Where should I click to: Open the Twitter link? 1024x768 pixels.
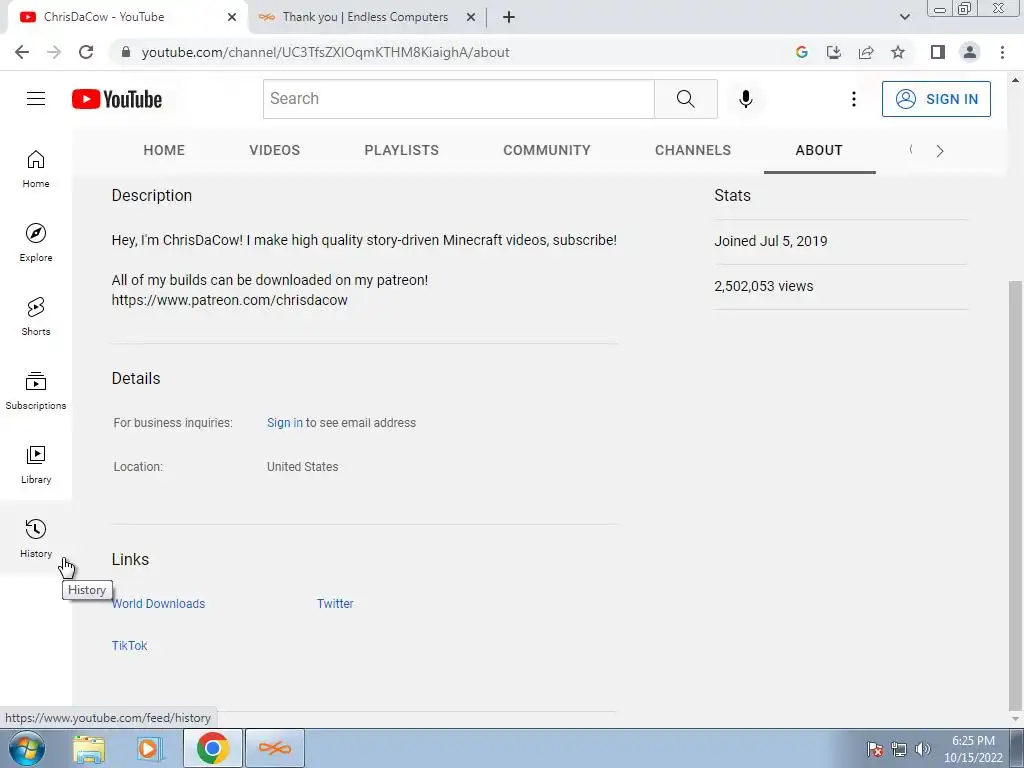pyautogui.click(x=335, y=603)
